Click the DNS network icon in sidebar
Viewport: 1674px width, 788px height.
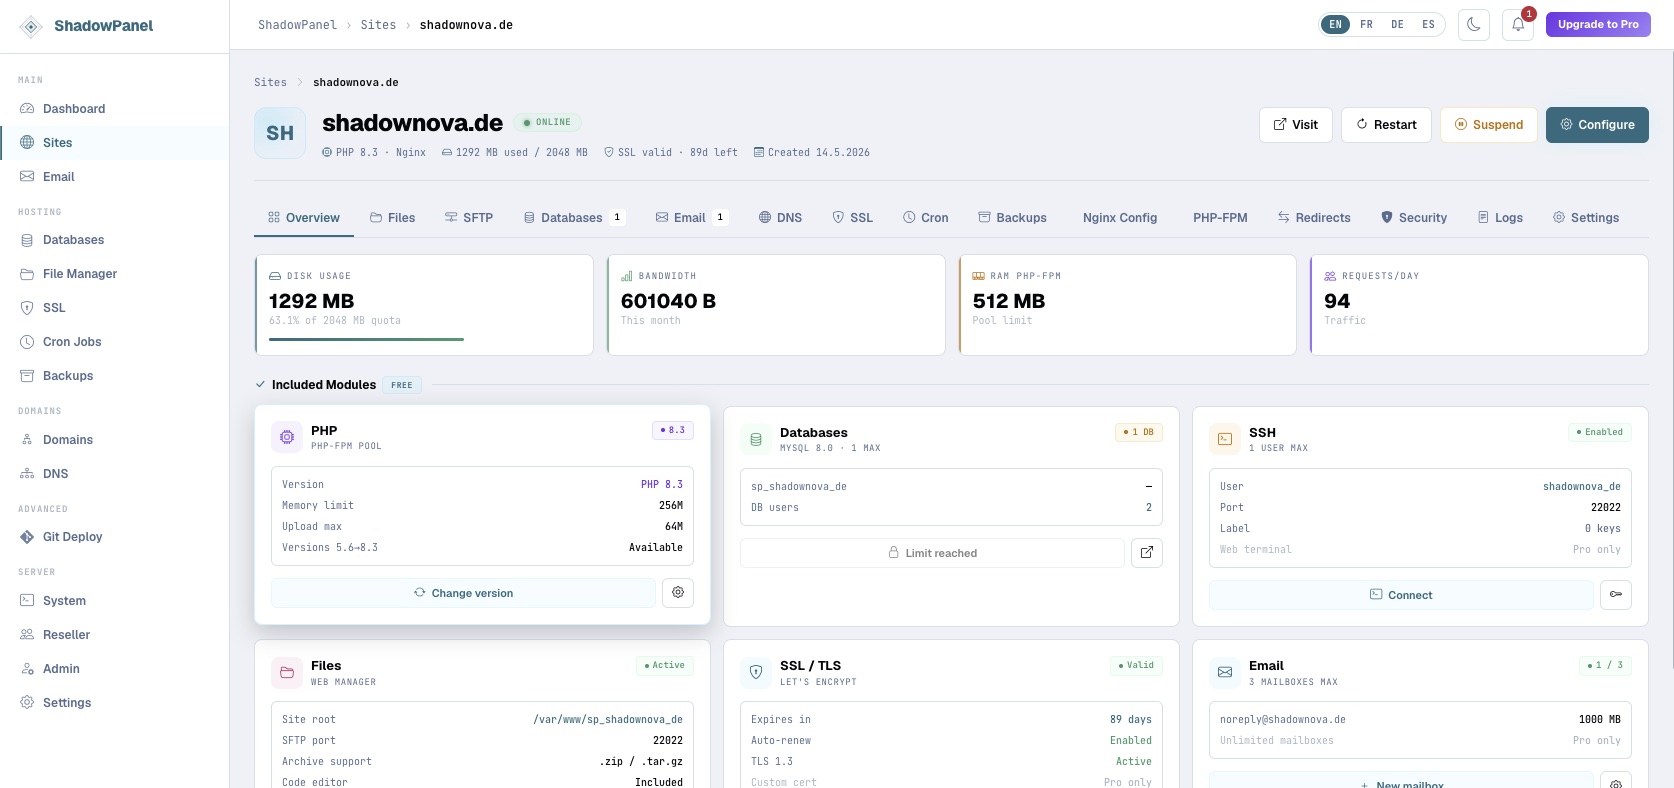[x=27, y=474]
